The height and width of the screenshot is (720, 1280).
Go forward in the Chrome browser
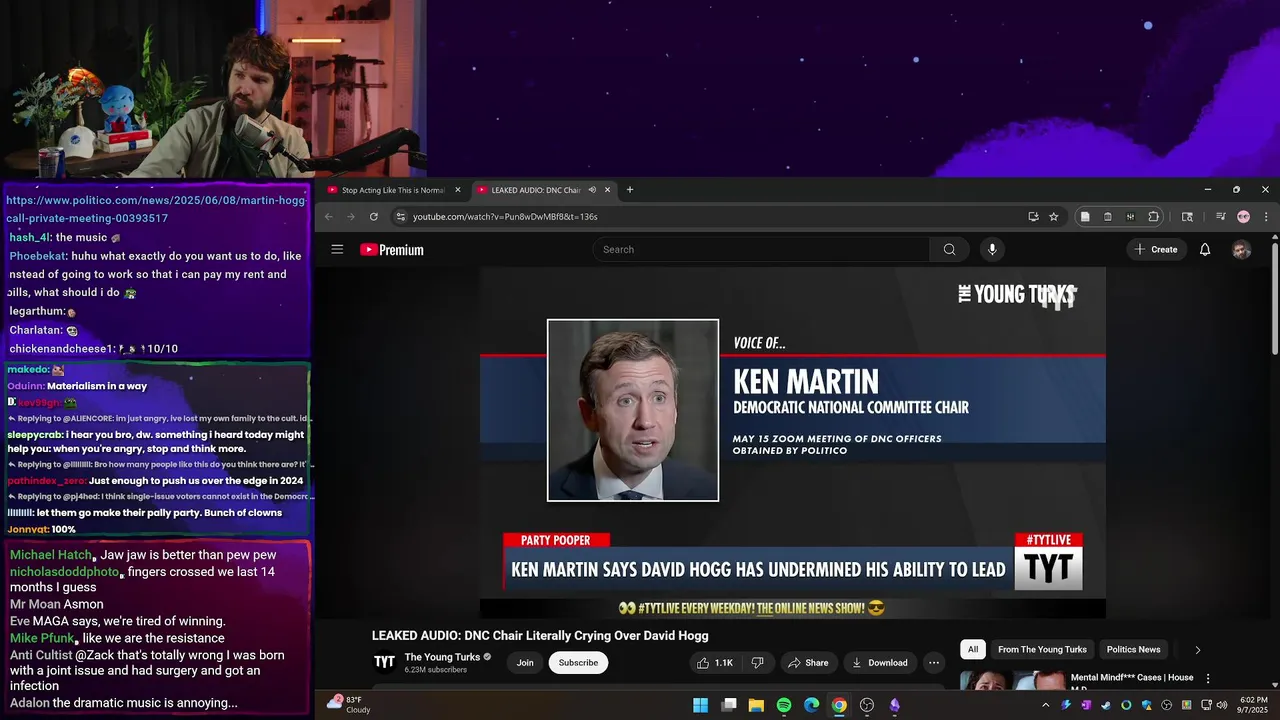tap(351, 216)
